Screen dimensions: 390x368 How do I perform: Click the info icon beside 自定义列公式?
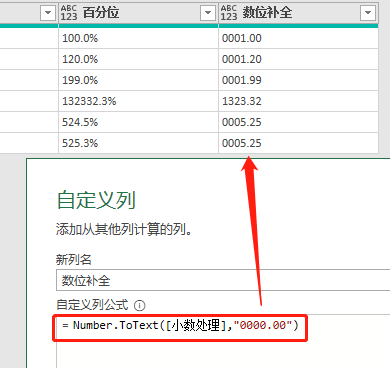[x=139, y=305]
